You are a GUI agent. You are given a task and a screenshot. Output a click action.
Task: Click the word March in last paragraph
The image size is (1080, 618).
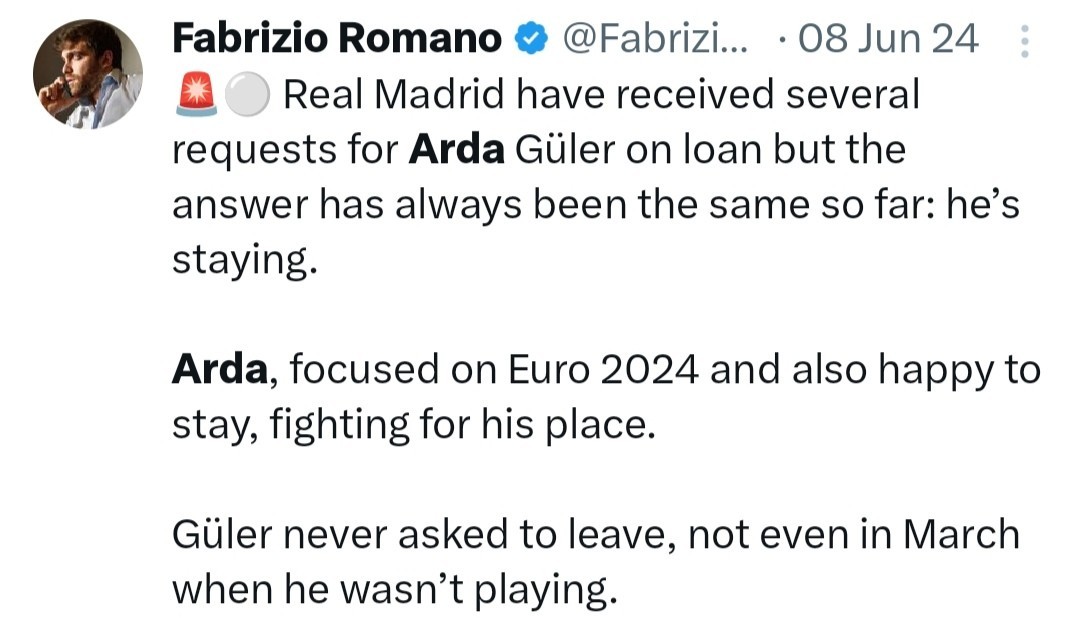click(962, 535)
